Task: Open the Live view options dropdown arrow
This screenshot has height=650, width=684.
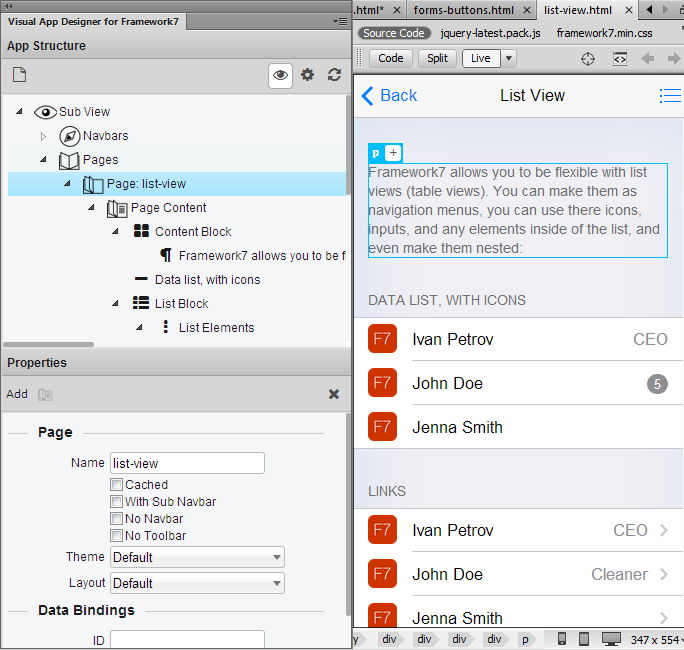Action: pyautogui.click(x=509, y=58)
